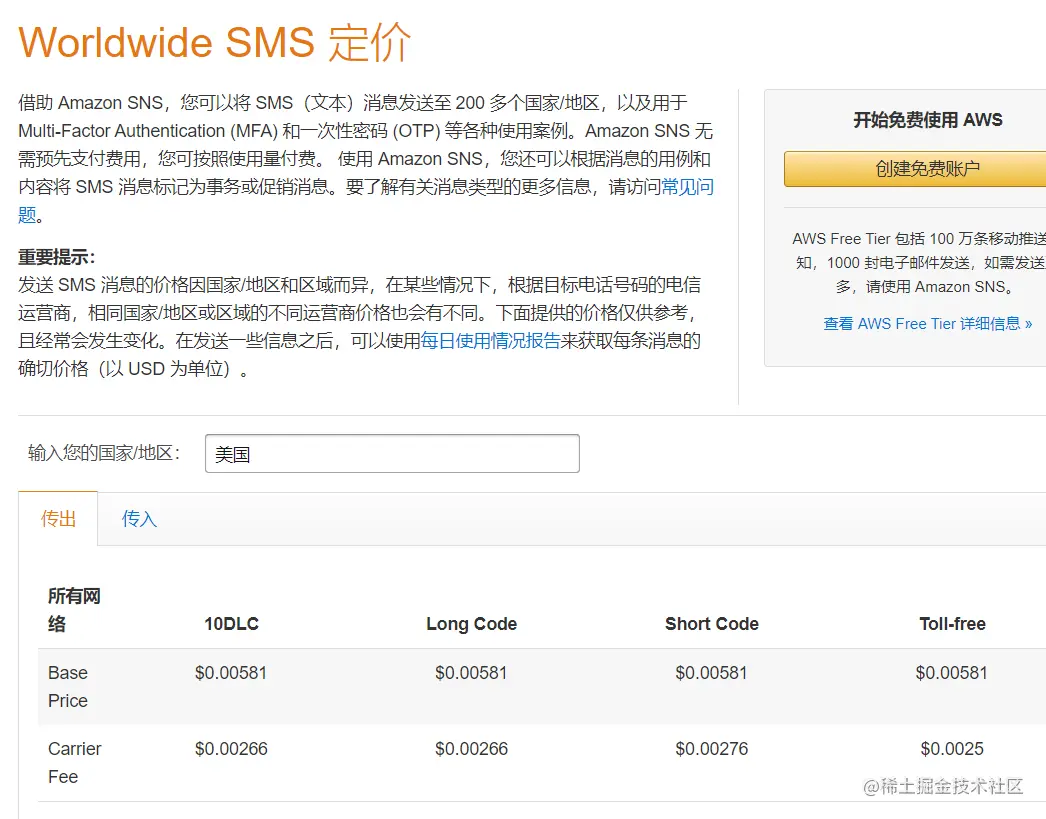Click the Carrier Fee row label
Viewport: 1046px width, 819px height.
click(74, 763)
